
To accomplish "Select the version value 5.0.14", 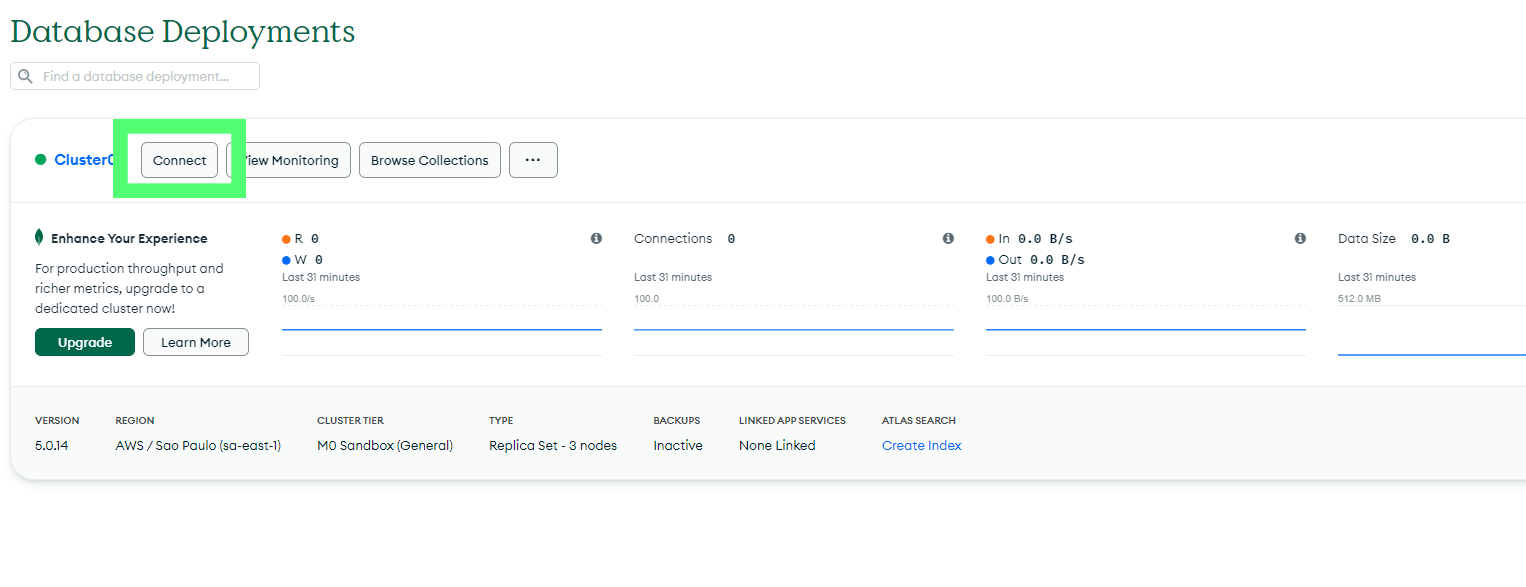I will point(54,445).
